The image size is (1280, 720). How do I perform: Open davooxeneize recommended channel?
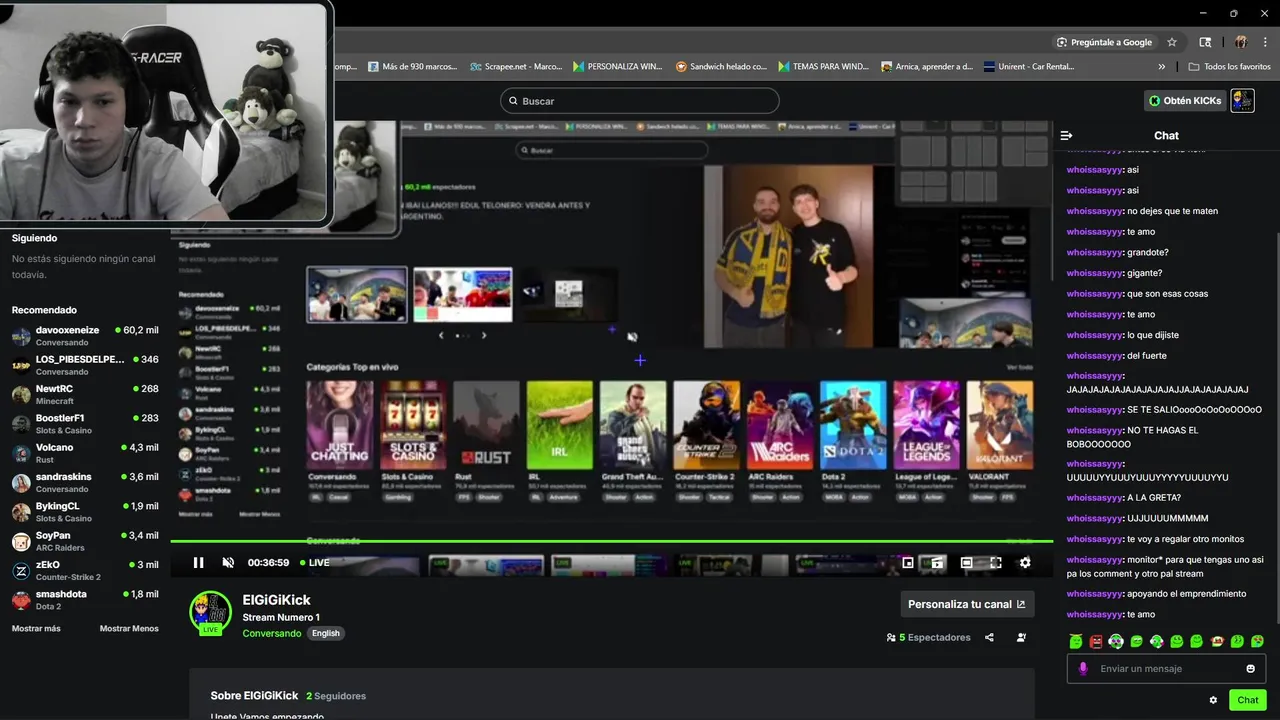click(x=85, y=336)
